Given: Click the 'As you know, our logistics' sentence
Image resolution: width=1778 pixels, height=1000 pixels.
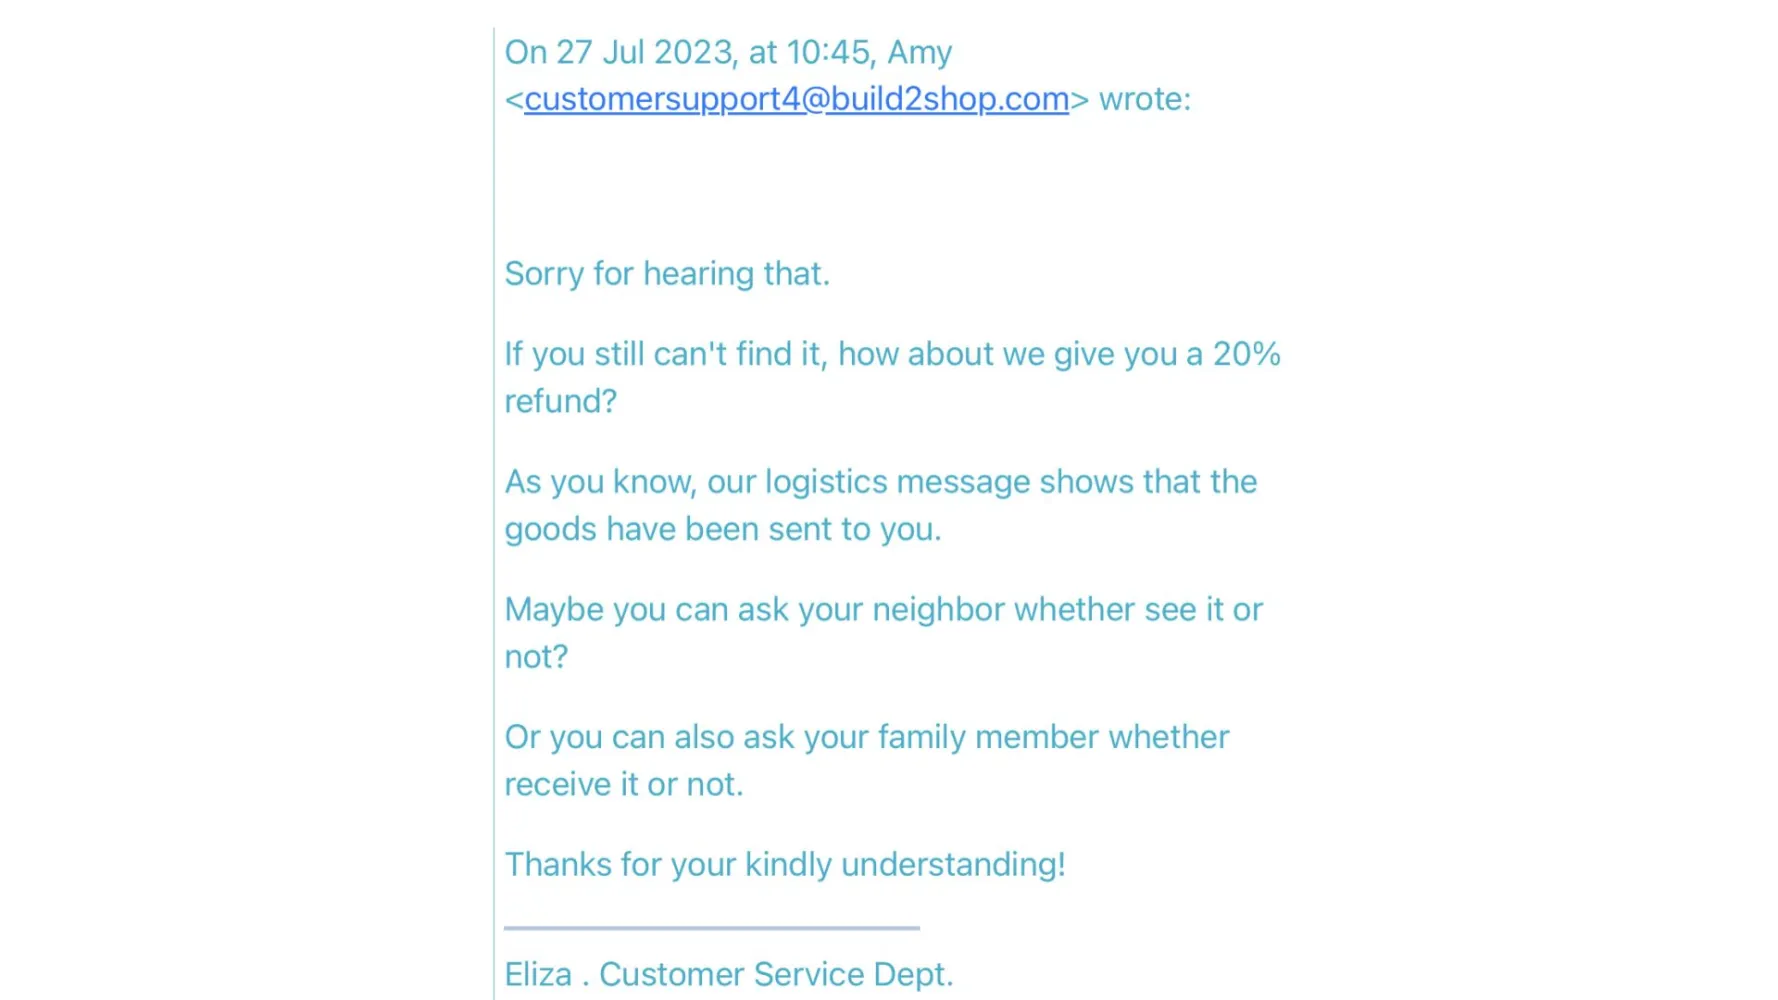Looking at the screenshot, I should tap(880, 481).
